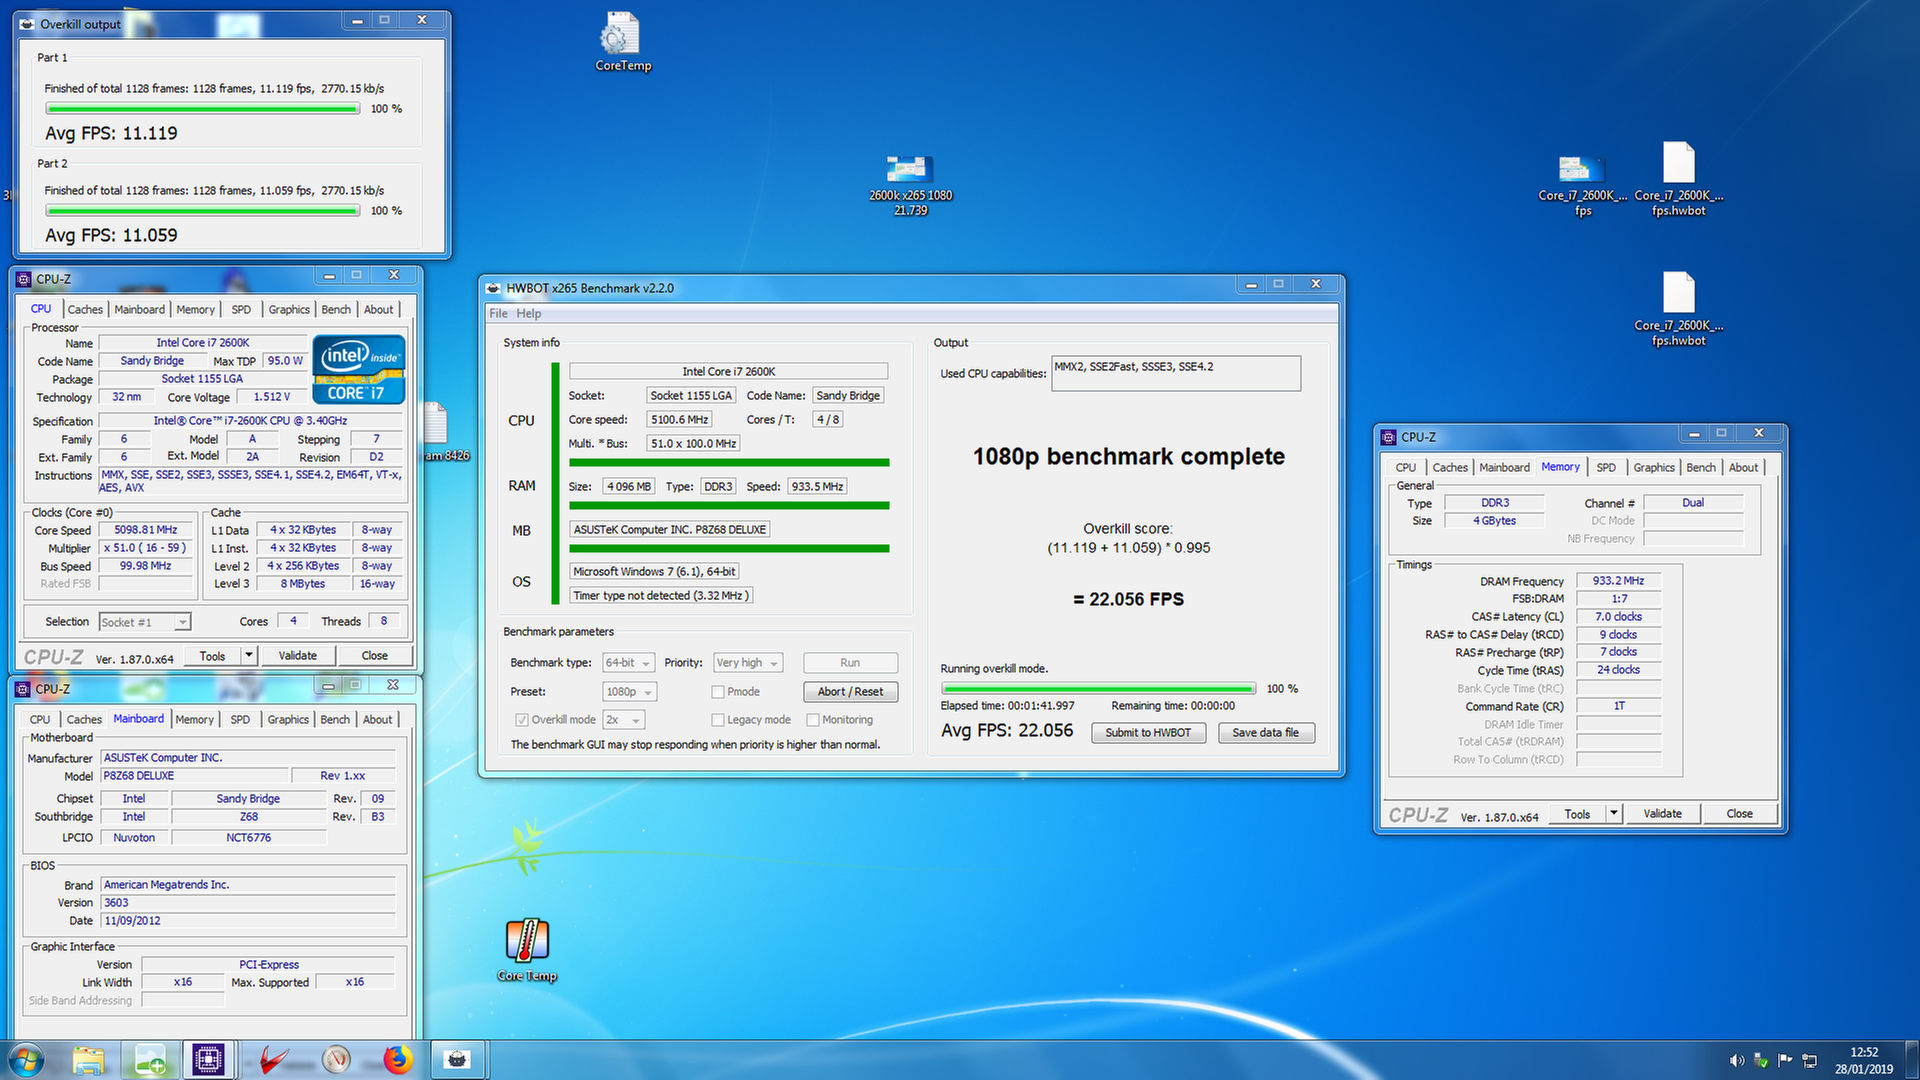Toggle the Overkill mode checkbox
The height and width of the screenshot is (1080, 1920).
(x=521, y=720)
